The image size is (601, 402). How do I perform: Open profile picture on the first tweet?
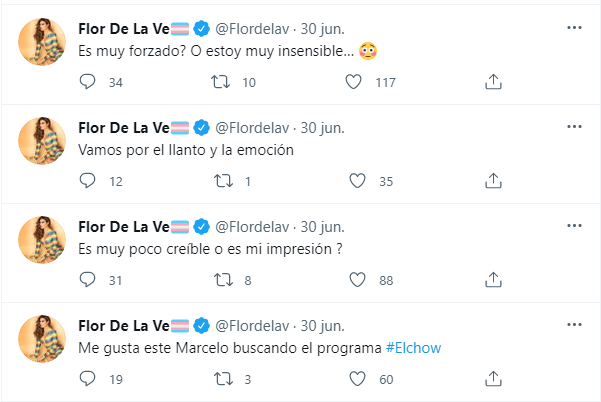click(42, 42)
